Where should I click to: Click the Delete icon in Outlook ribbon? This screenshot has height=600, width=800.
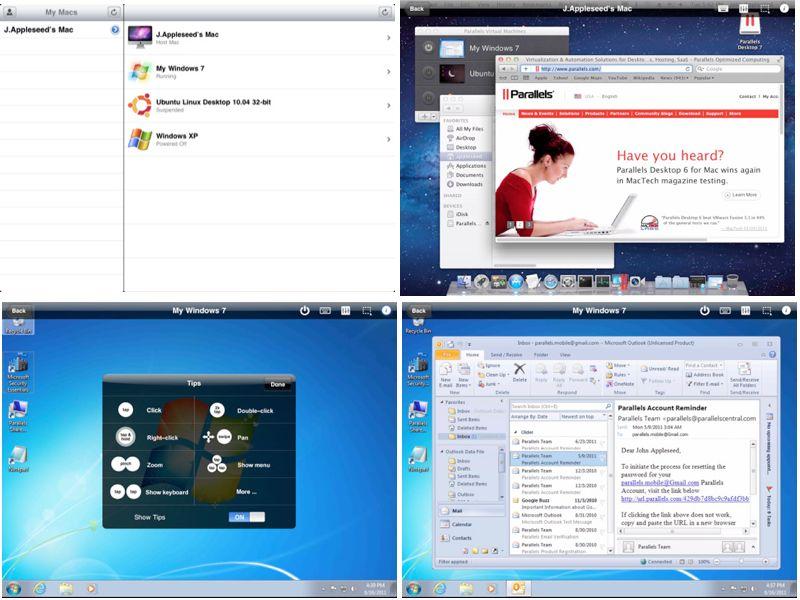519,373
